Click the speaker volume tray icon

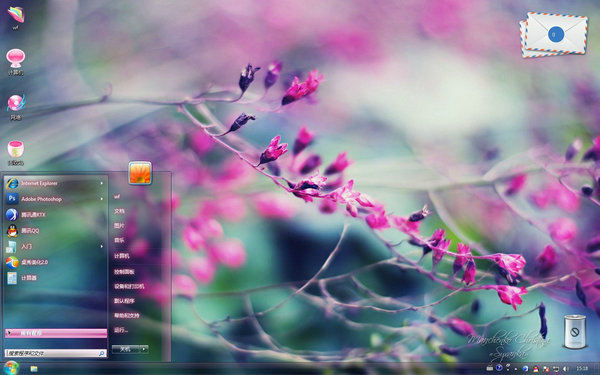click(x=565, y=368)
